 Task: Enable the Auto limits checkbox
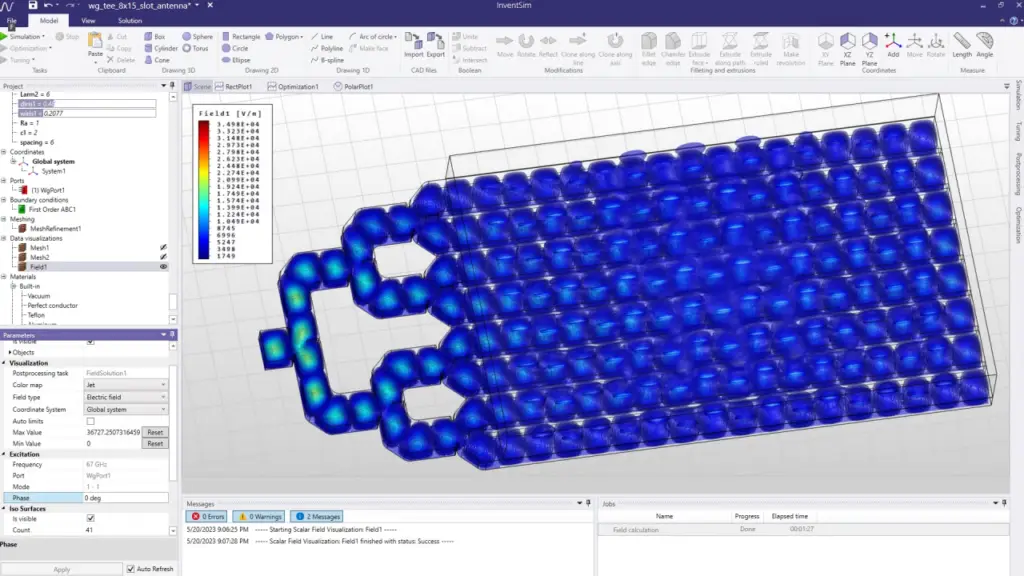[91, 421]
